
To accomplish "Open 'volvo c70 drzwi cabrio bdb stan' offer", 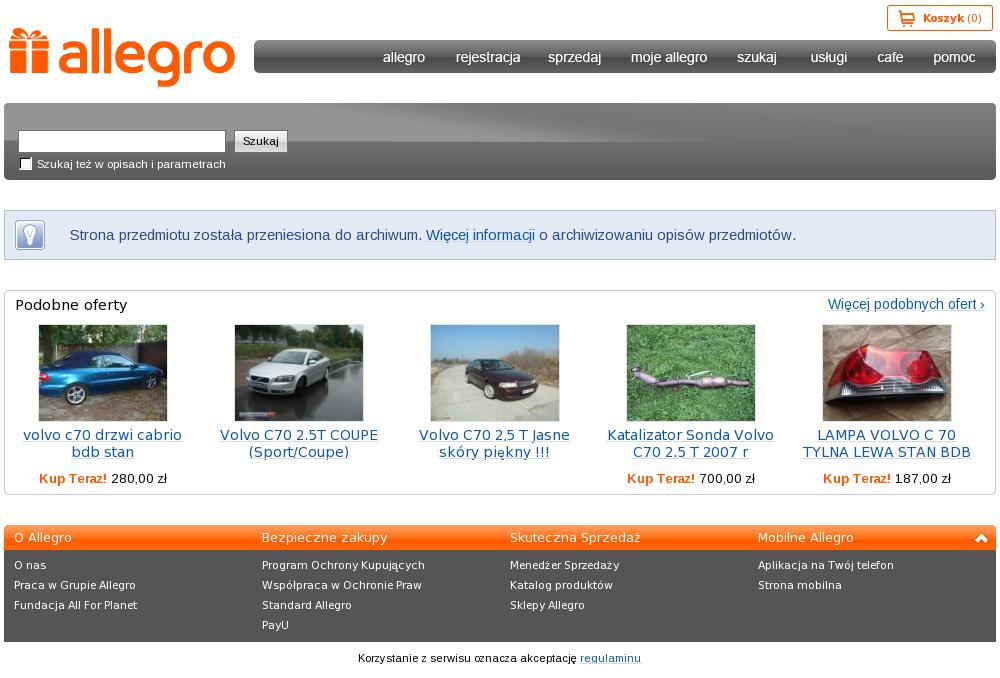I will [103, 443].
